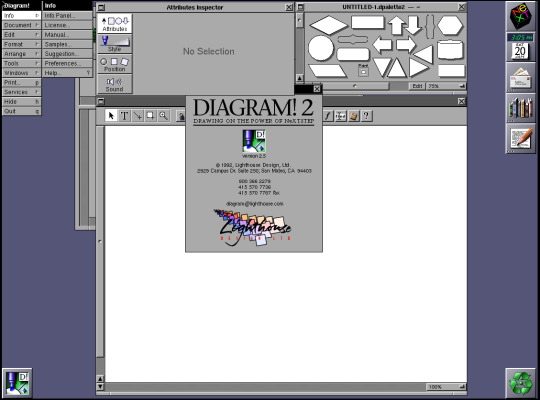540x400 pixels.
Task: Open the Tools menu
Action: (x=21, y=63)
